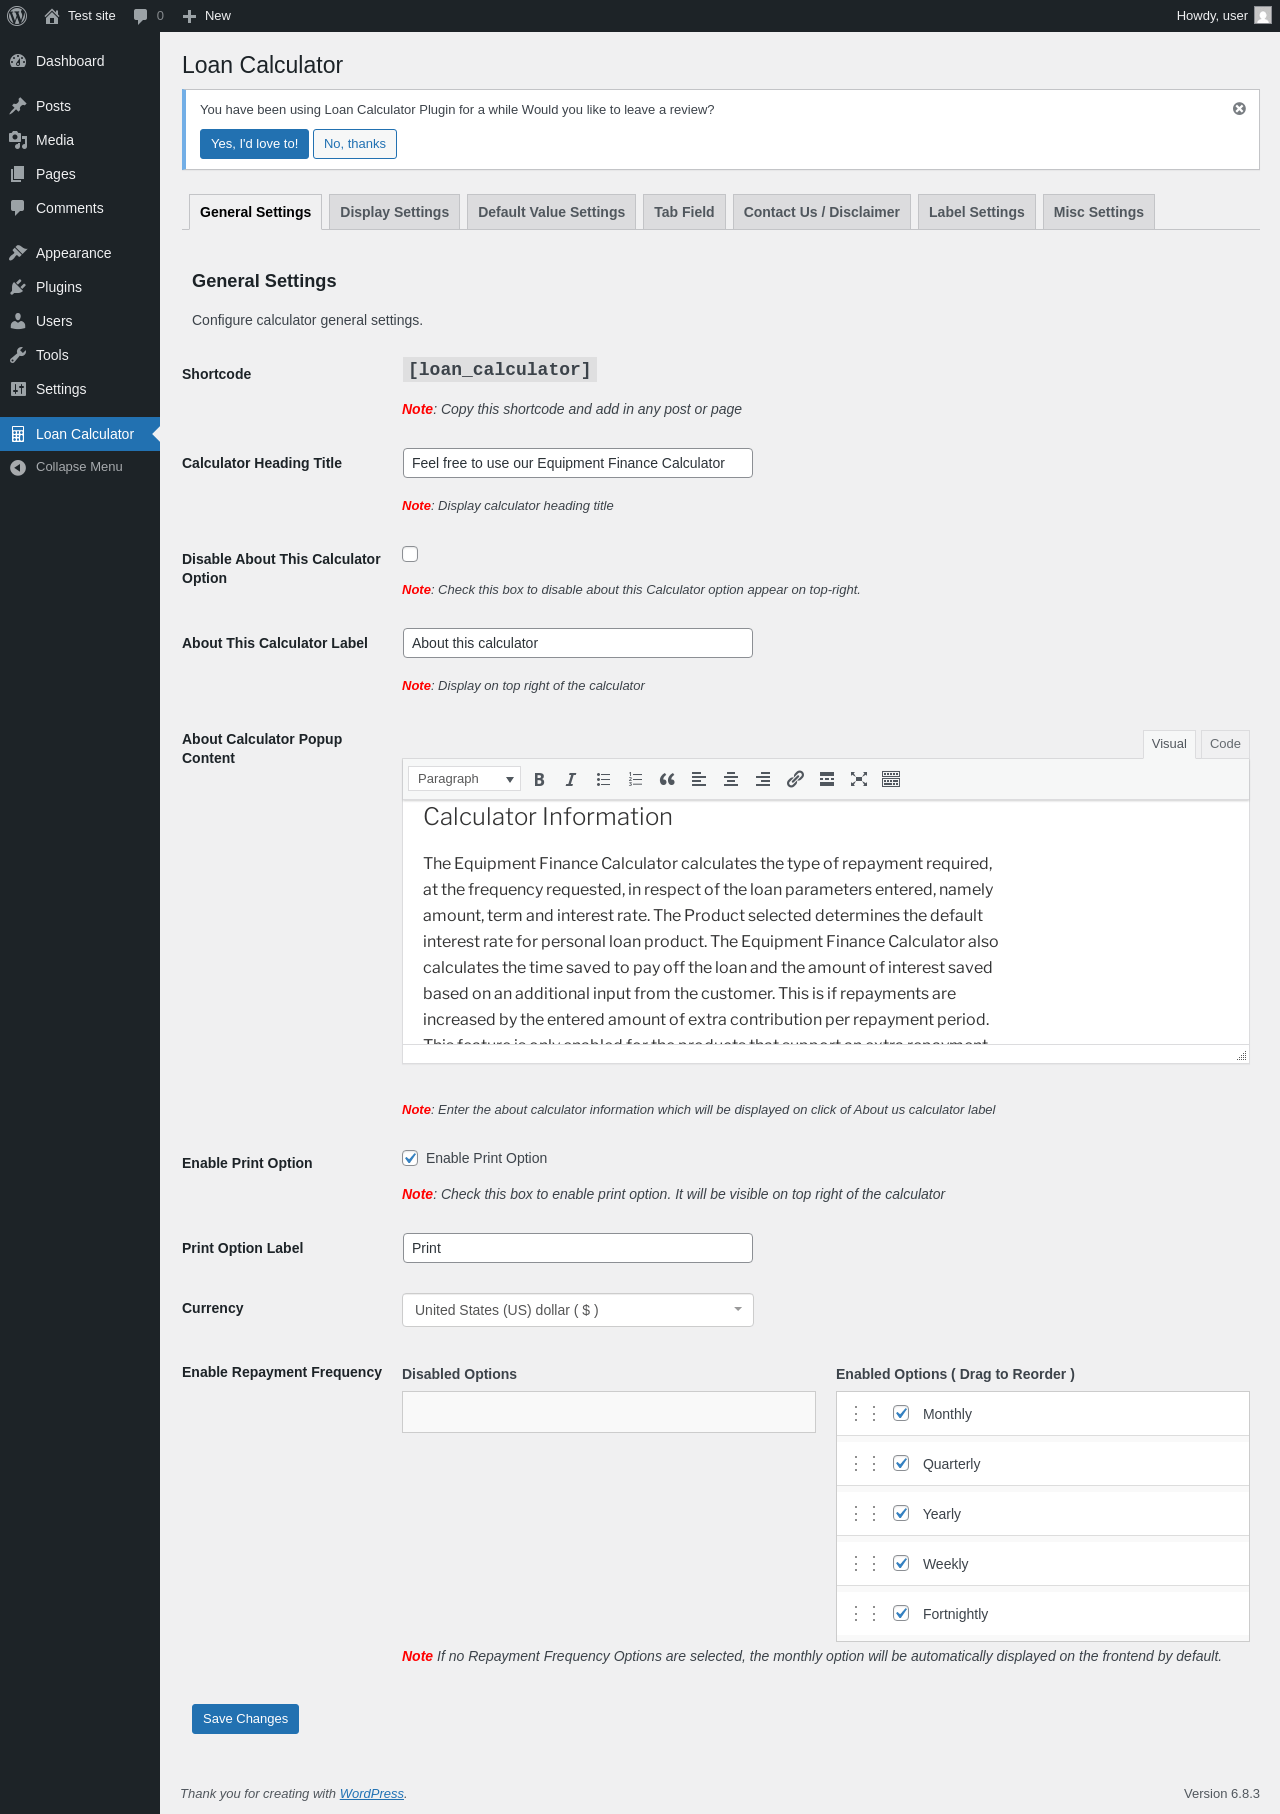Focus the About This Calculator Label field
This screenshot has height=1814, width=1280.
(x=577, y=643)
